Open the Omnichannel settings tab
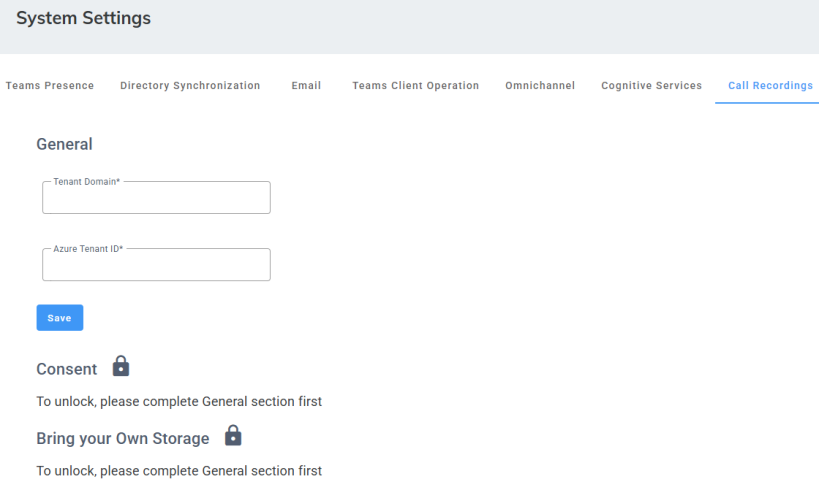The height and width of the screenshot is (490, 819). coord(540,86)
